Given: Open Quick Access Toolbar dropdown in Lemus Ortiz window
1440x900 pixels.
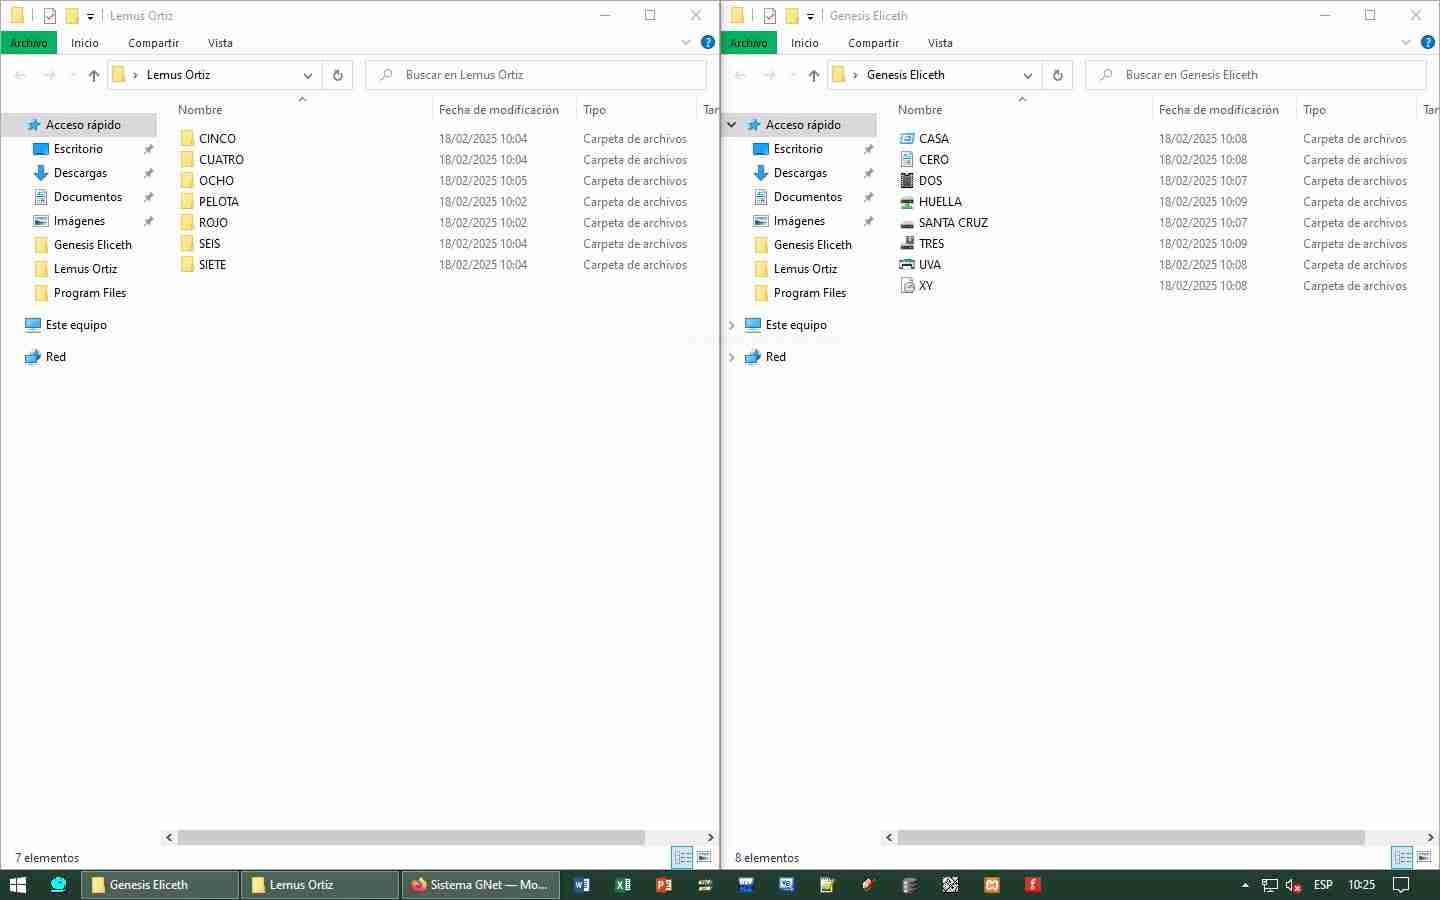Looking at the screenshot, I should 90,17.
